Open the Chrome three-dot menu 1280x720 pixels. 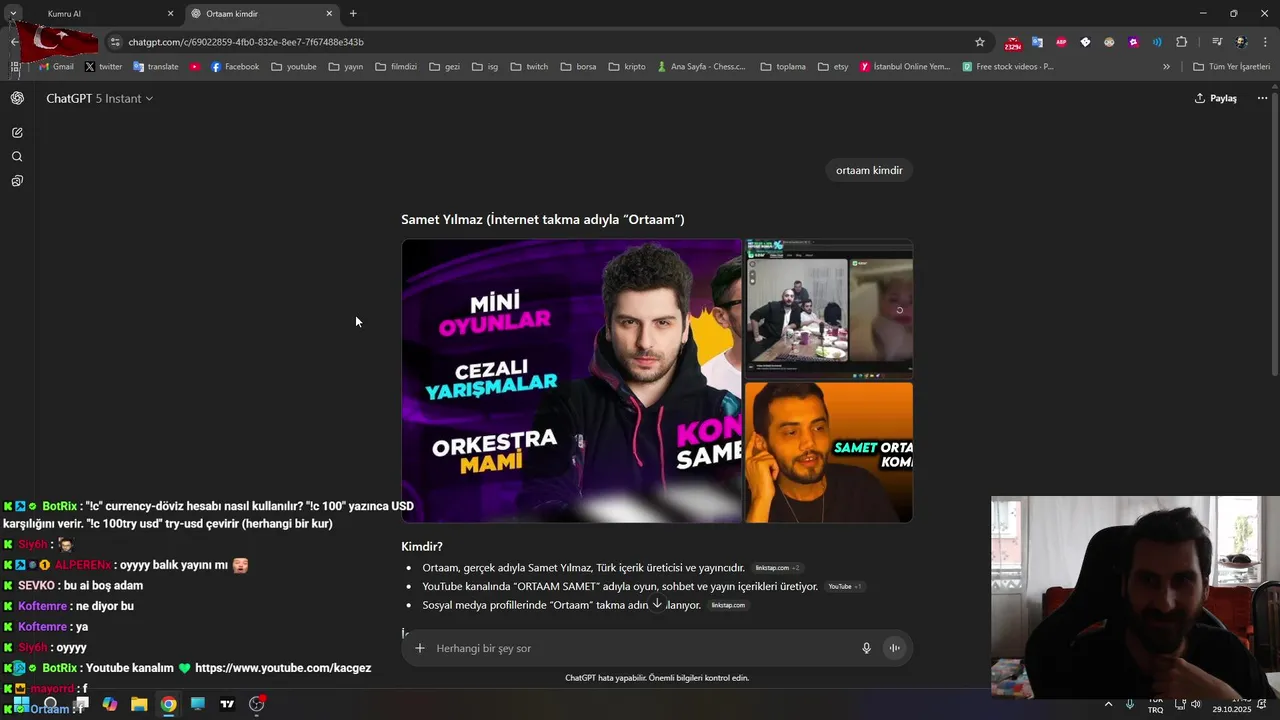click(1266, 42)
